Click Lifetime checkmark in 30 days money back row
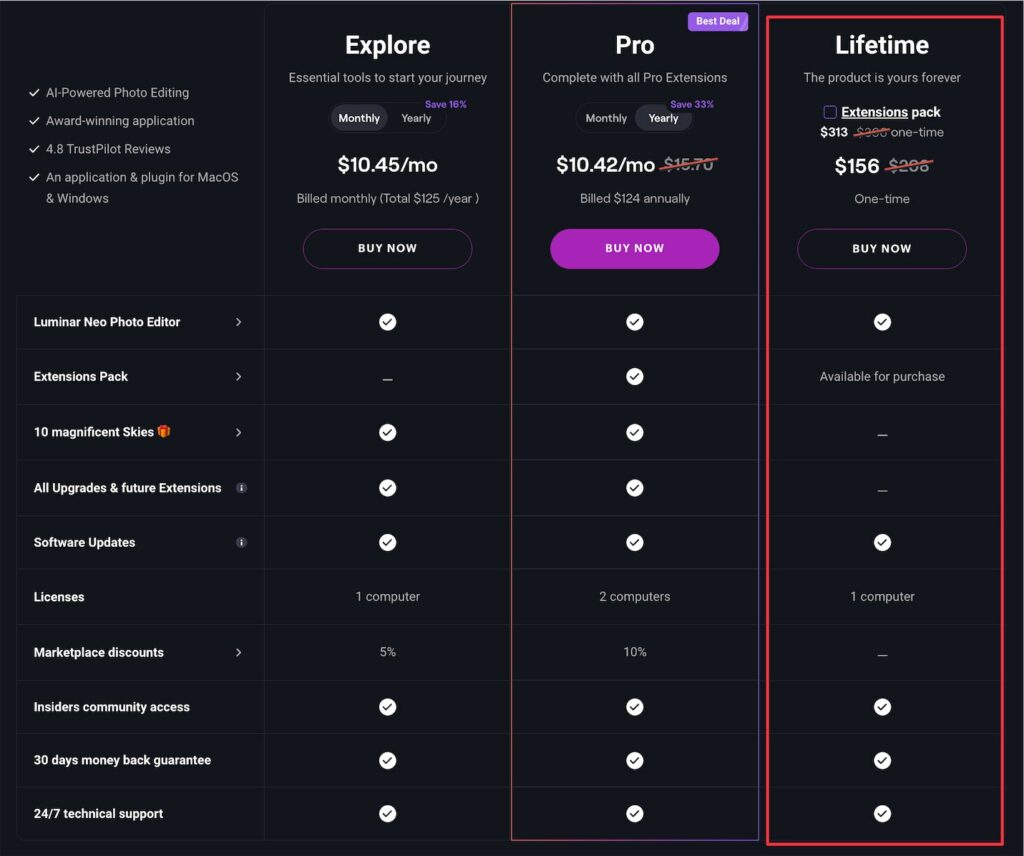The width and height of the screenshot is (1024, 856). coord(882,761)
